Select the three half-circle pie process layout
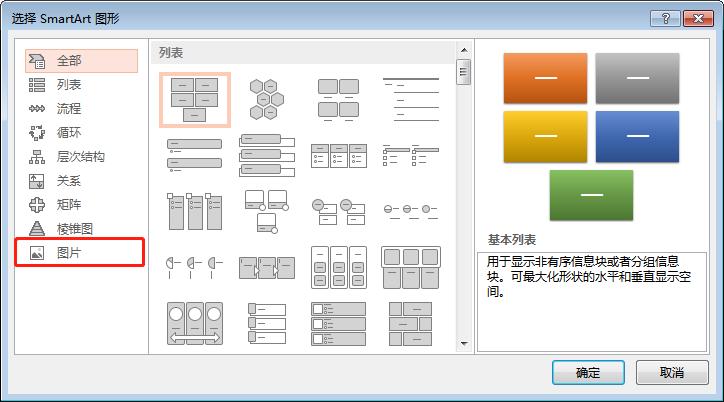The height and width of the screenshot is (402, 724). pyautogui.click(x=194, y=268)
